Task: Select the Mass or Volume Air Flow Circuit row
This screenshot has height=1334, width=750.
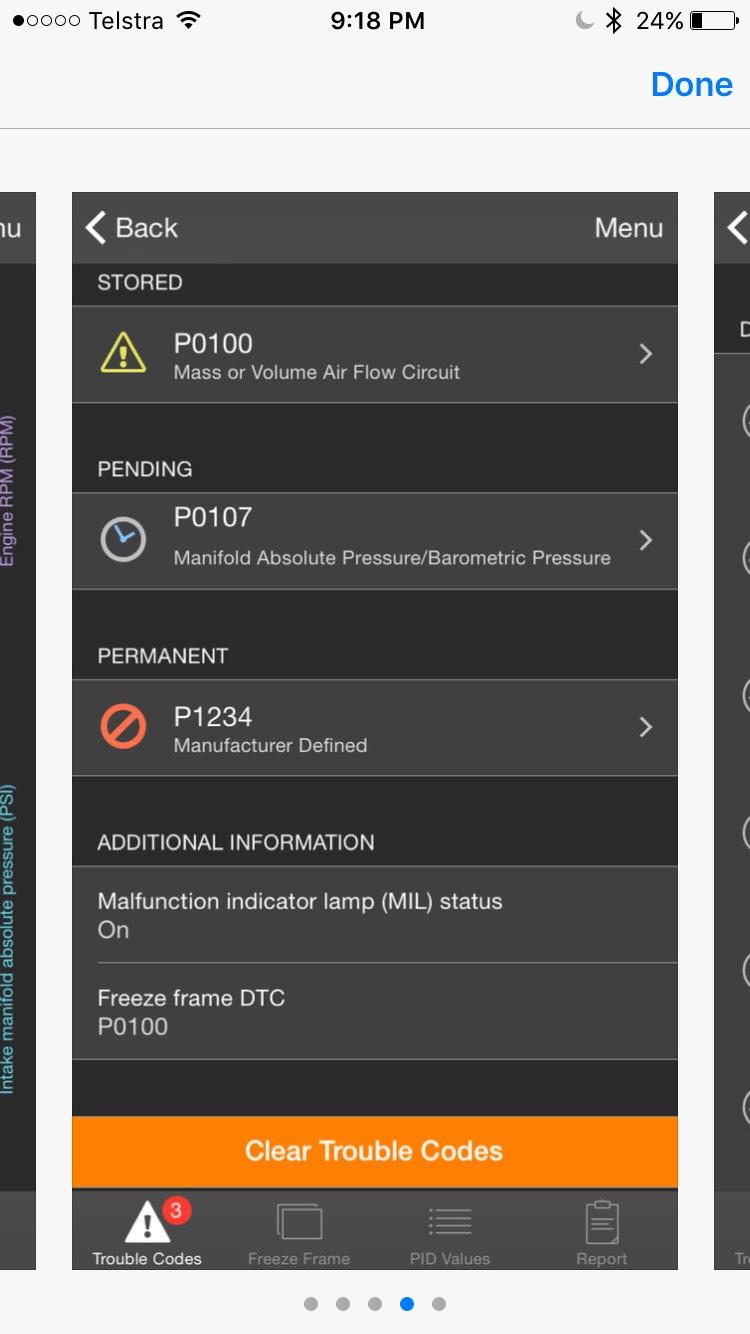Action: point(374,355)
